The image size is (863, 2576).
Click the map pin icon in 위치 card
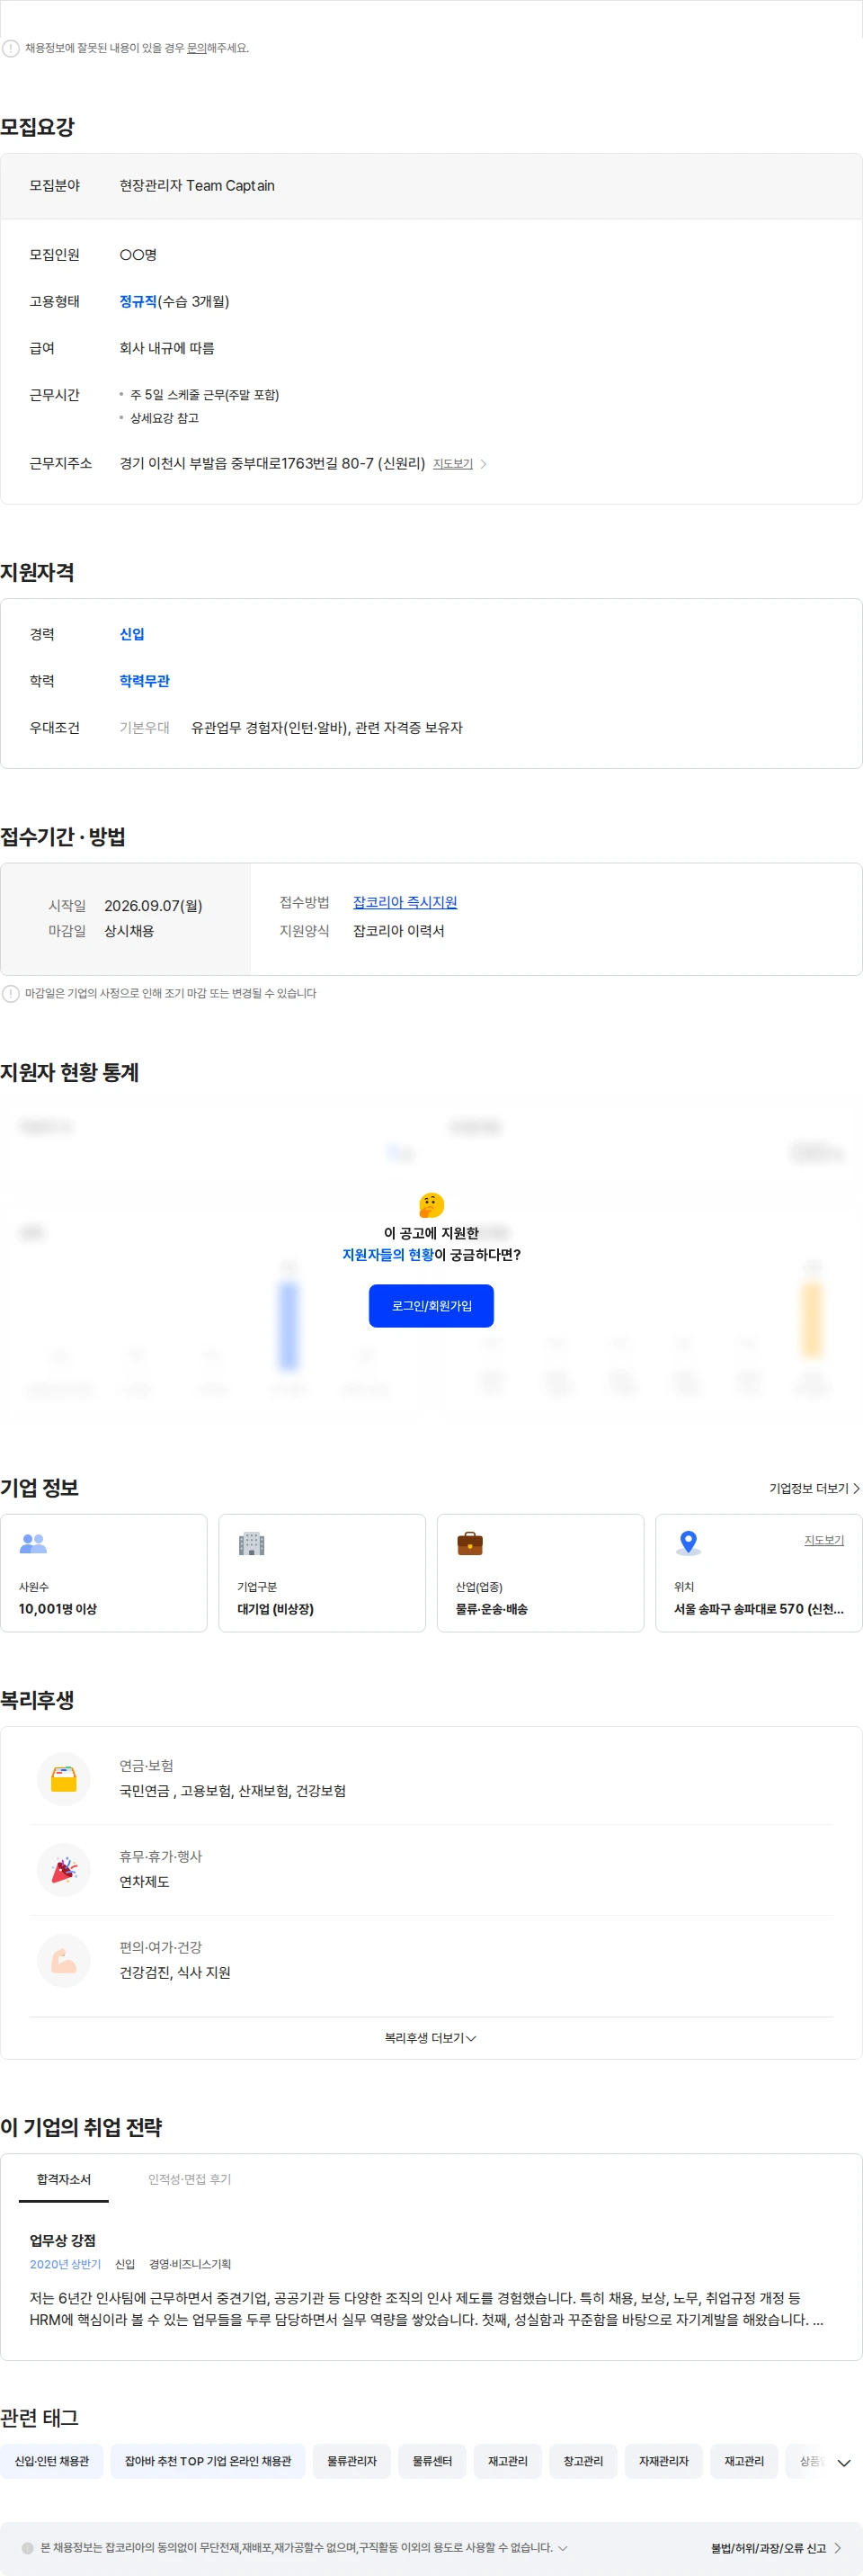pos(688,1543)
